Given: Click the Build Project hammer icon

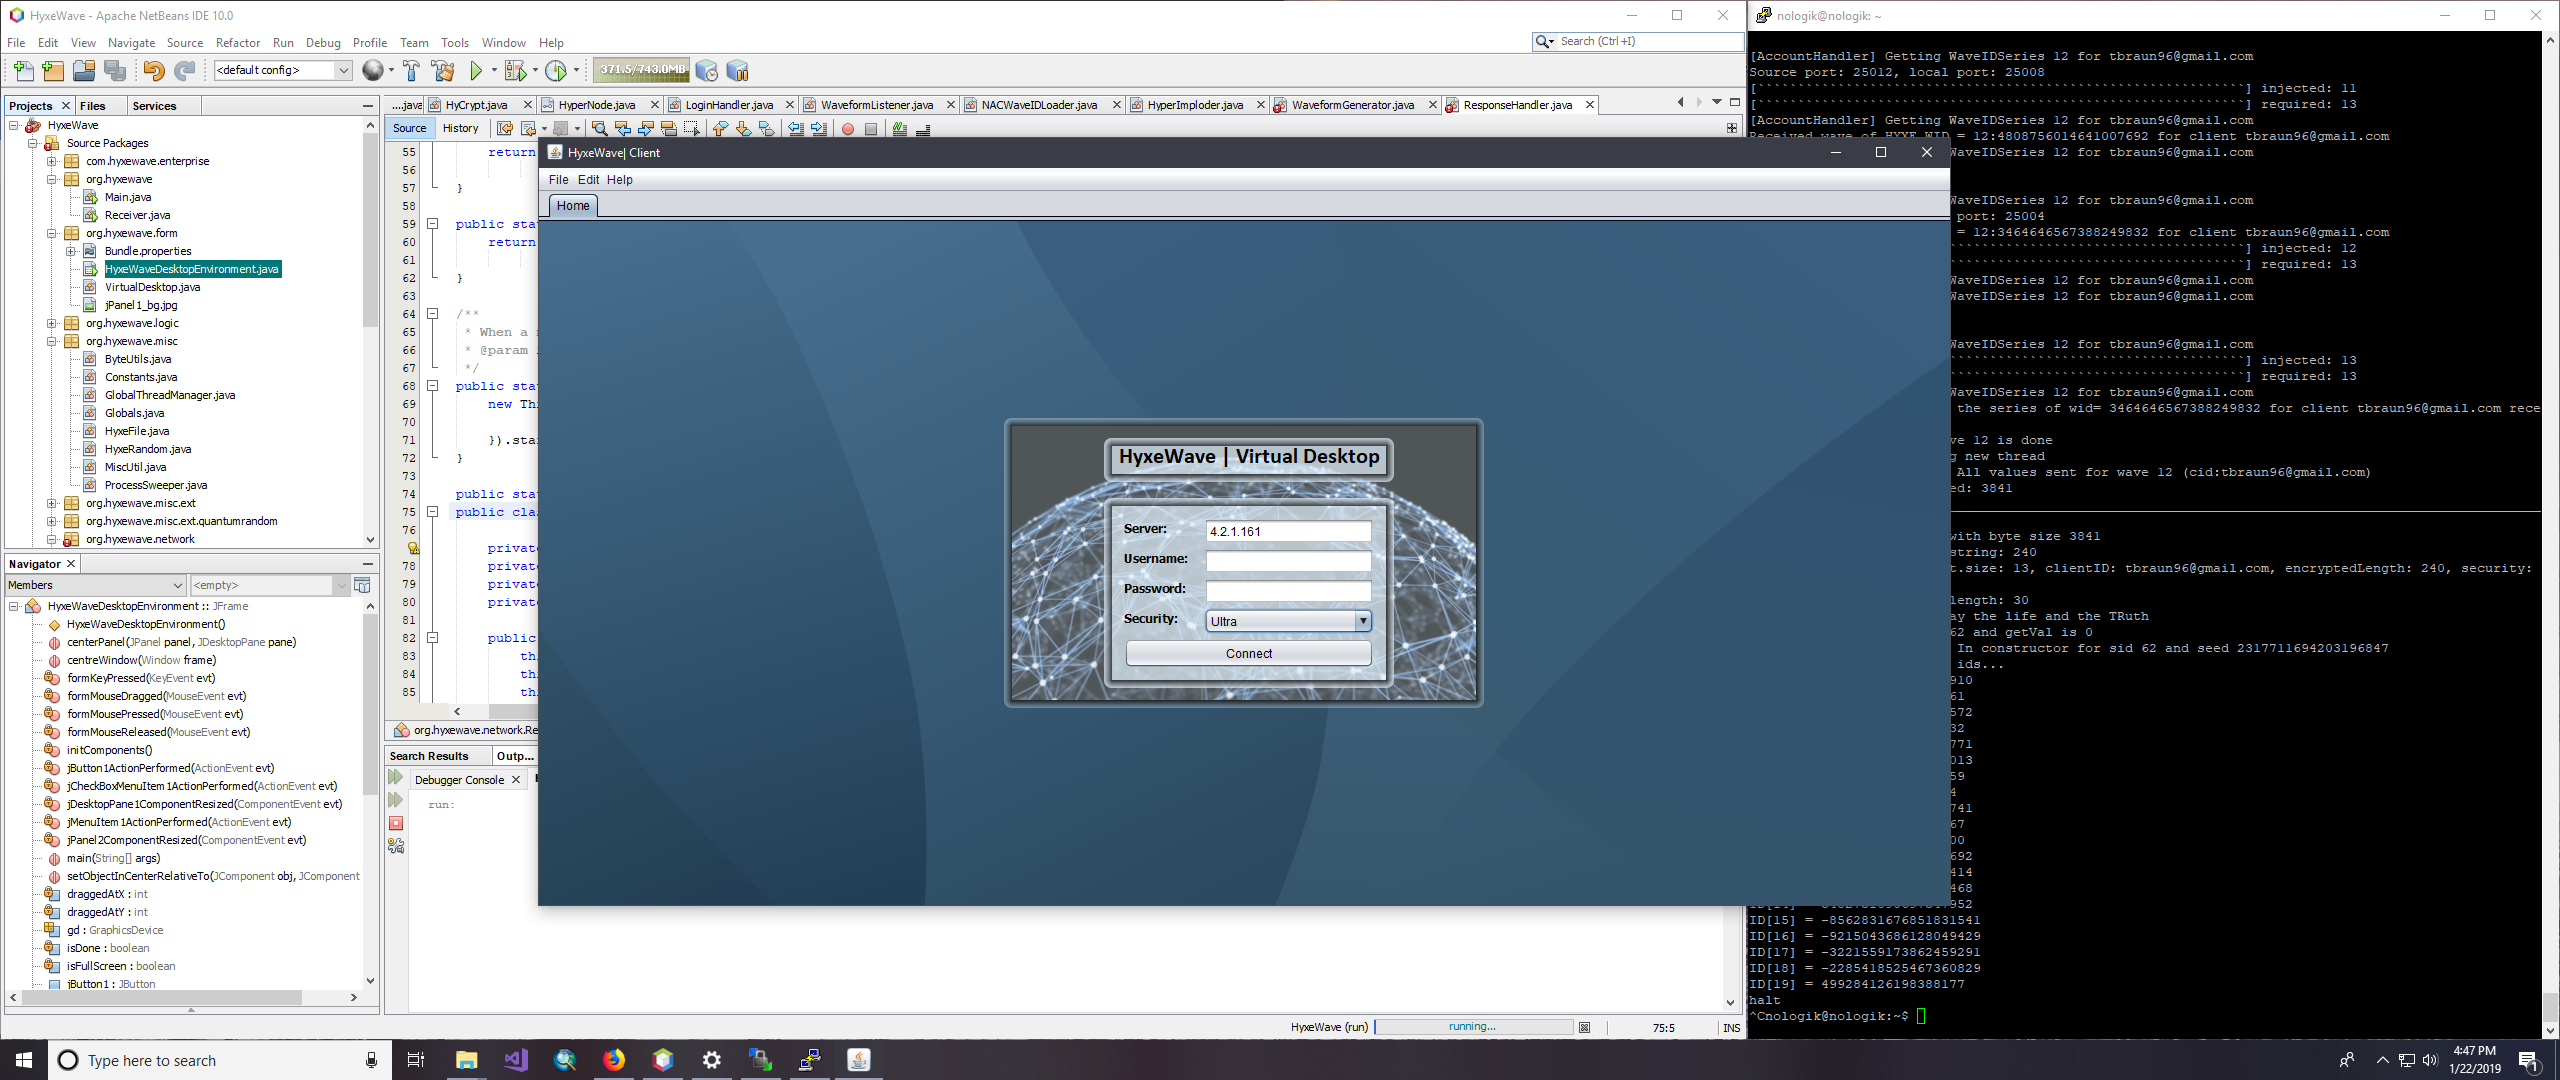Looking at the screenshot, I should [412, 71].
